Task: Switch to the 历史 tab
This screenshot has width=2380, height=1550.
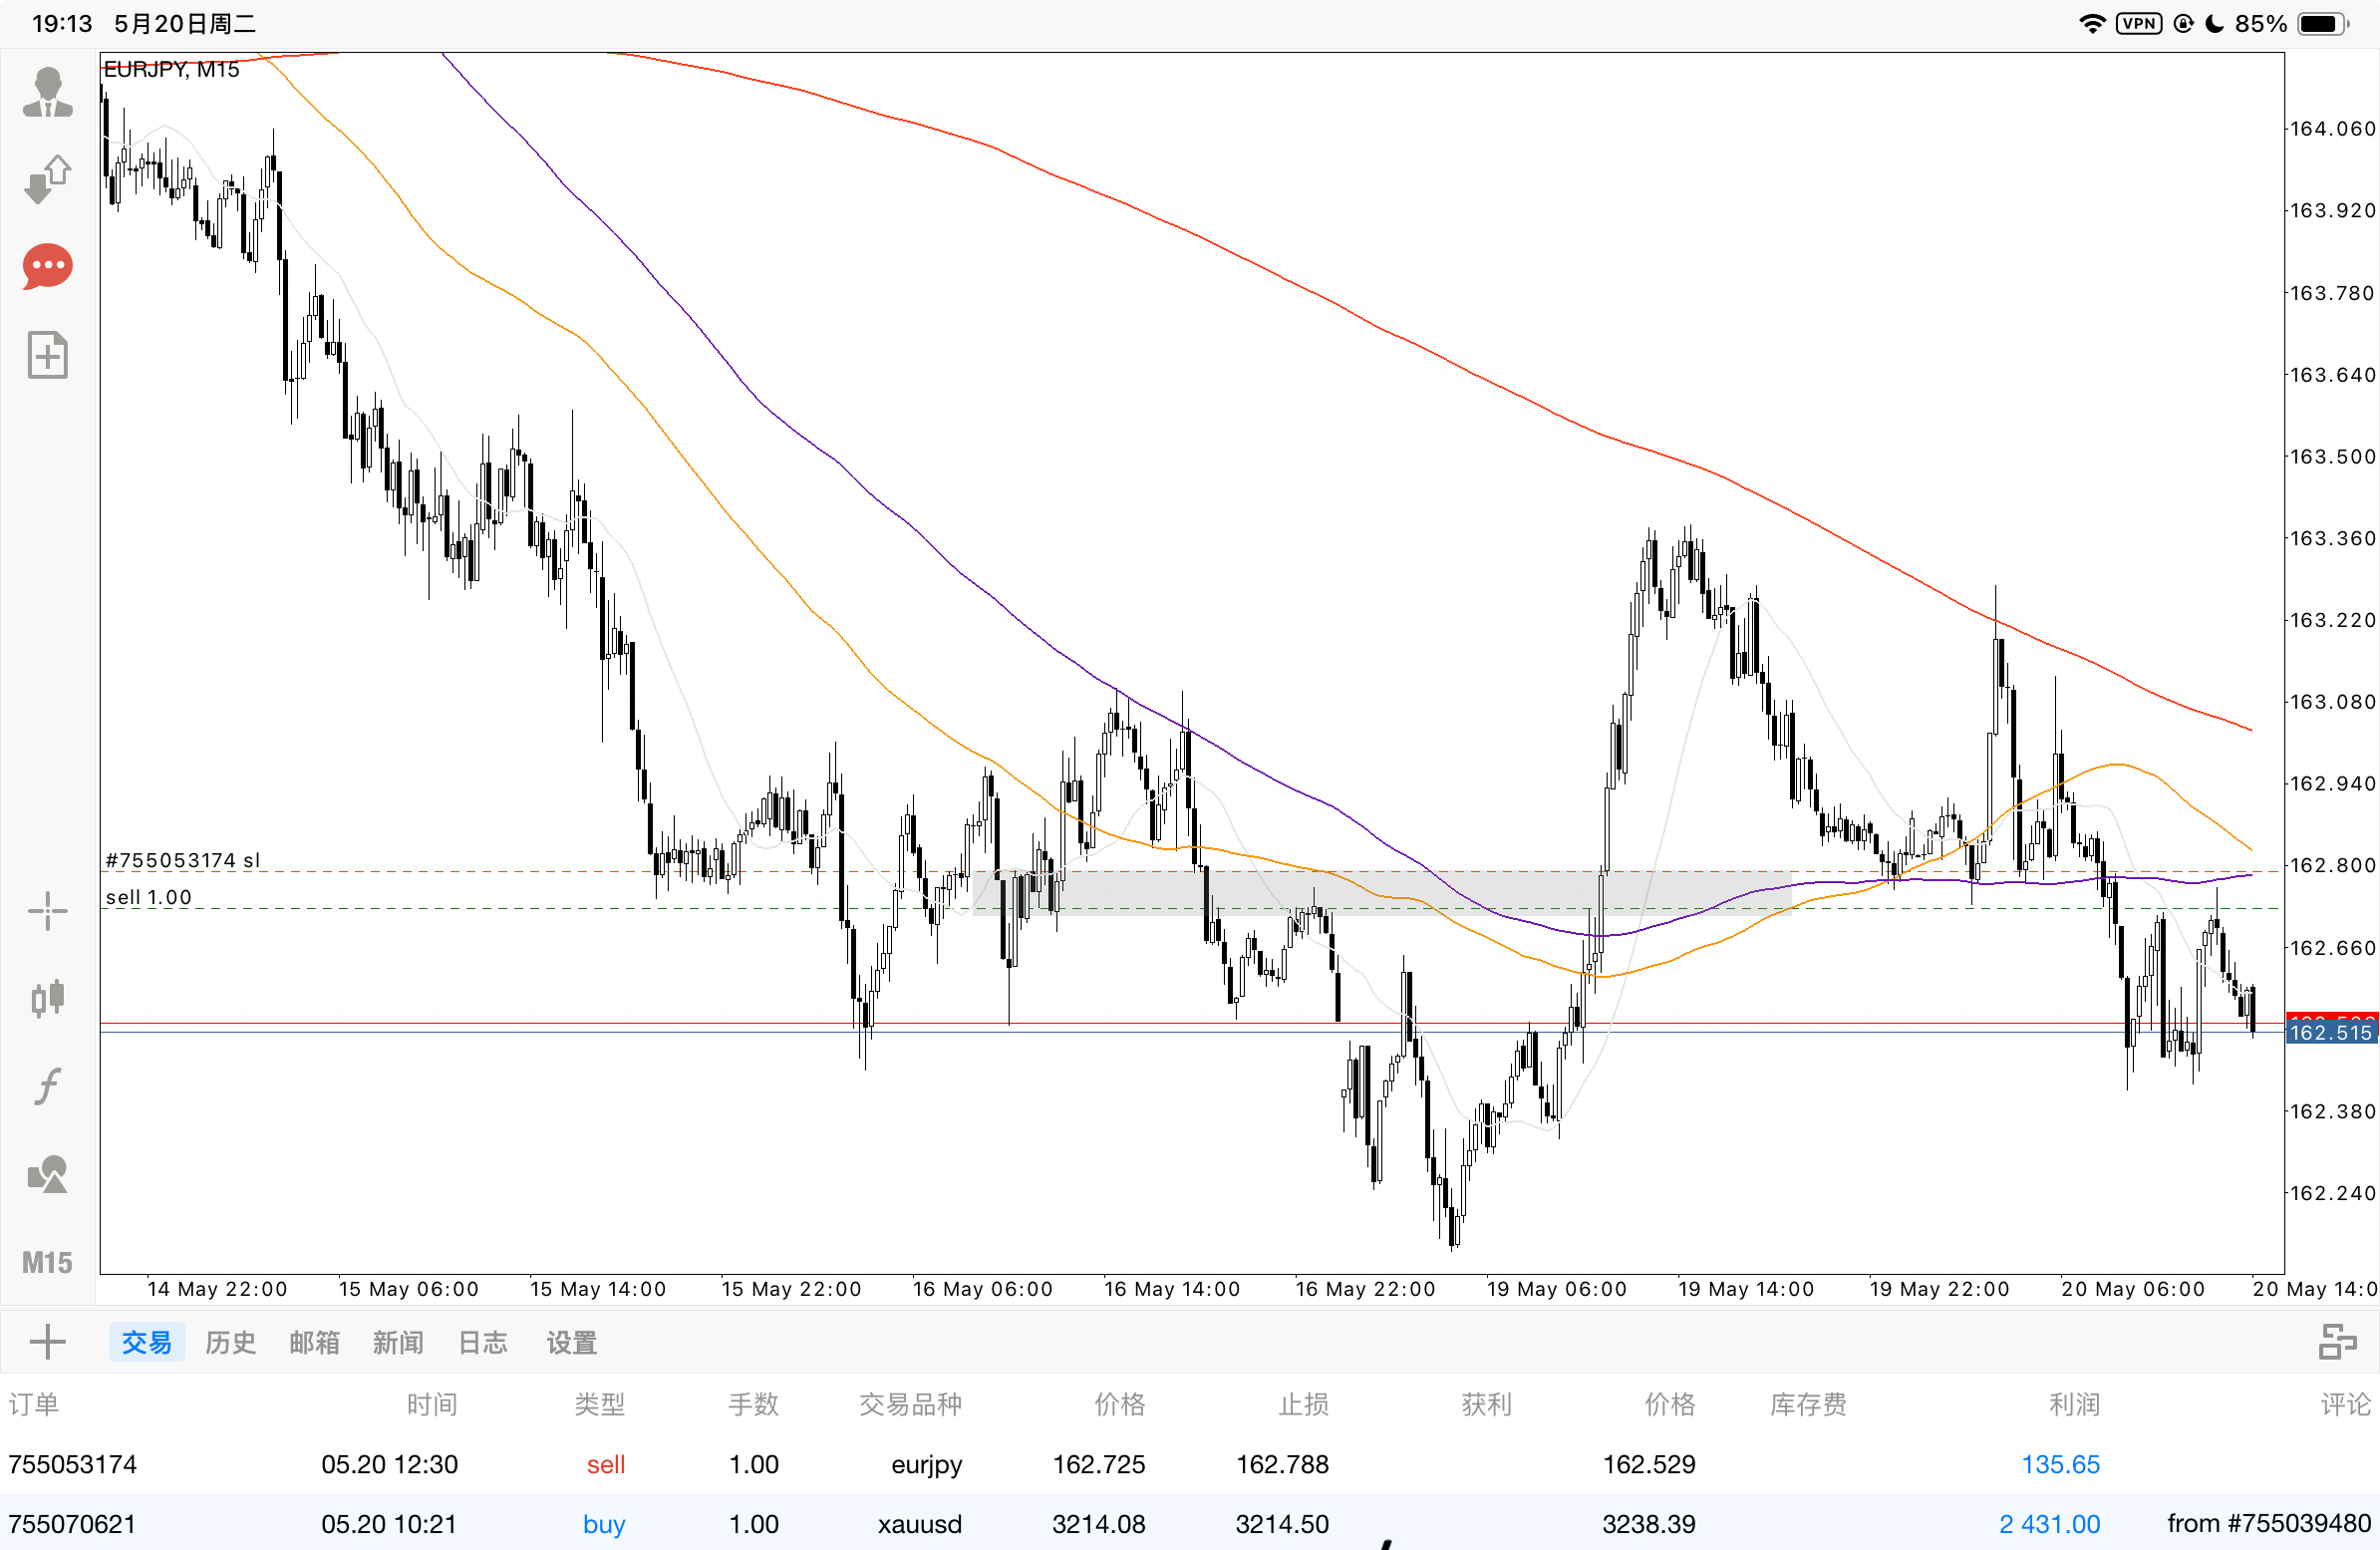Action: coord(230,1343)
